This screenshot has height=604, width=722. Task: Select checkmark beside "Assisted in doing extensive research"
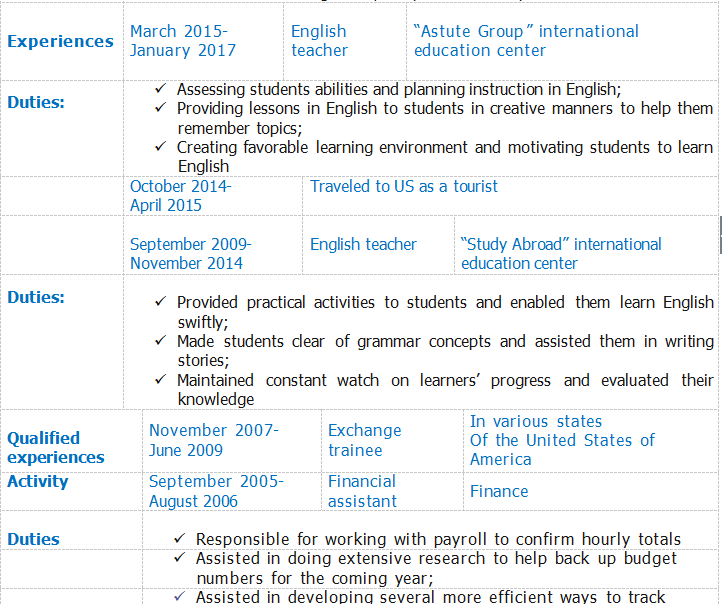coord(180,558)
